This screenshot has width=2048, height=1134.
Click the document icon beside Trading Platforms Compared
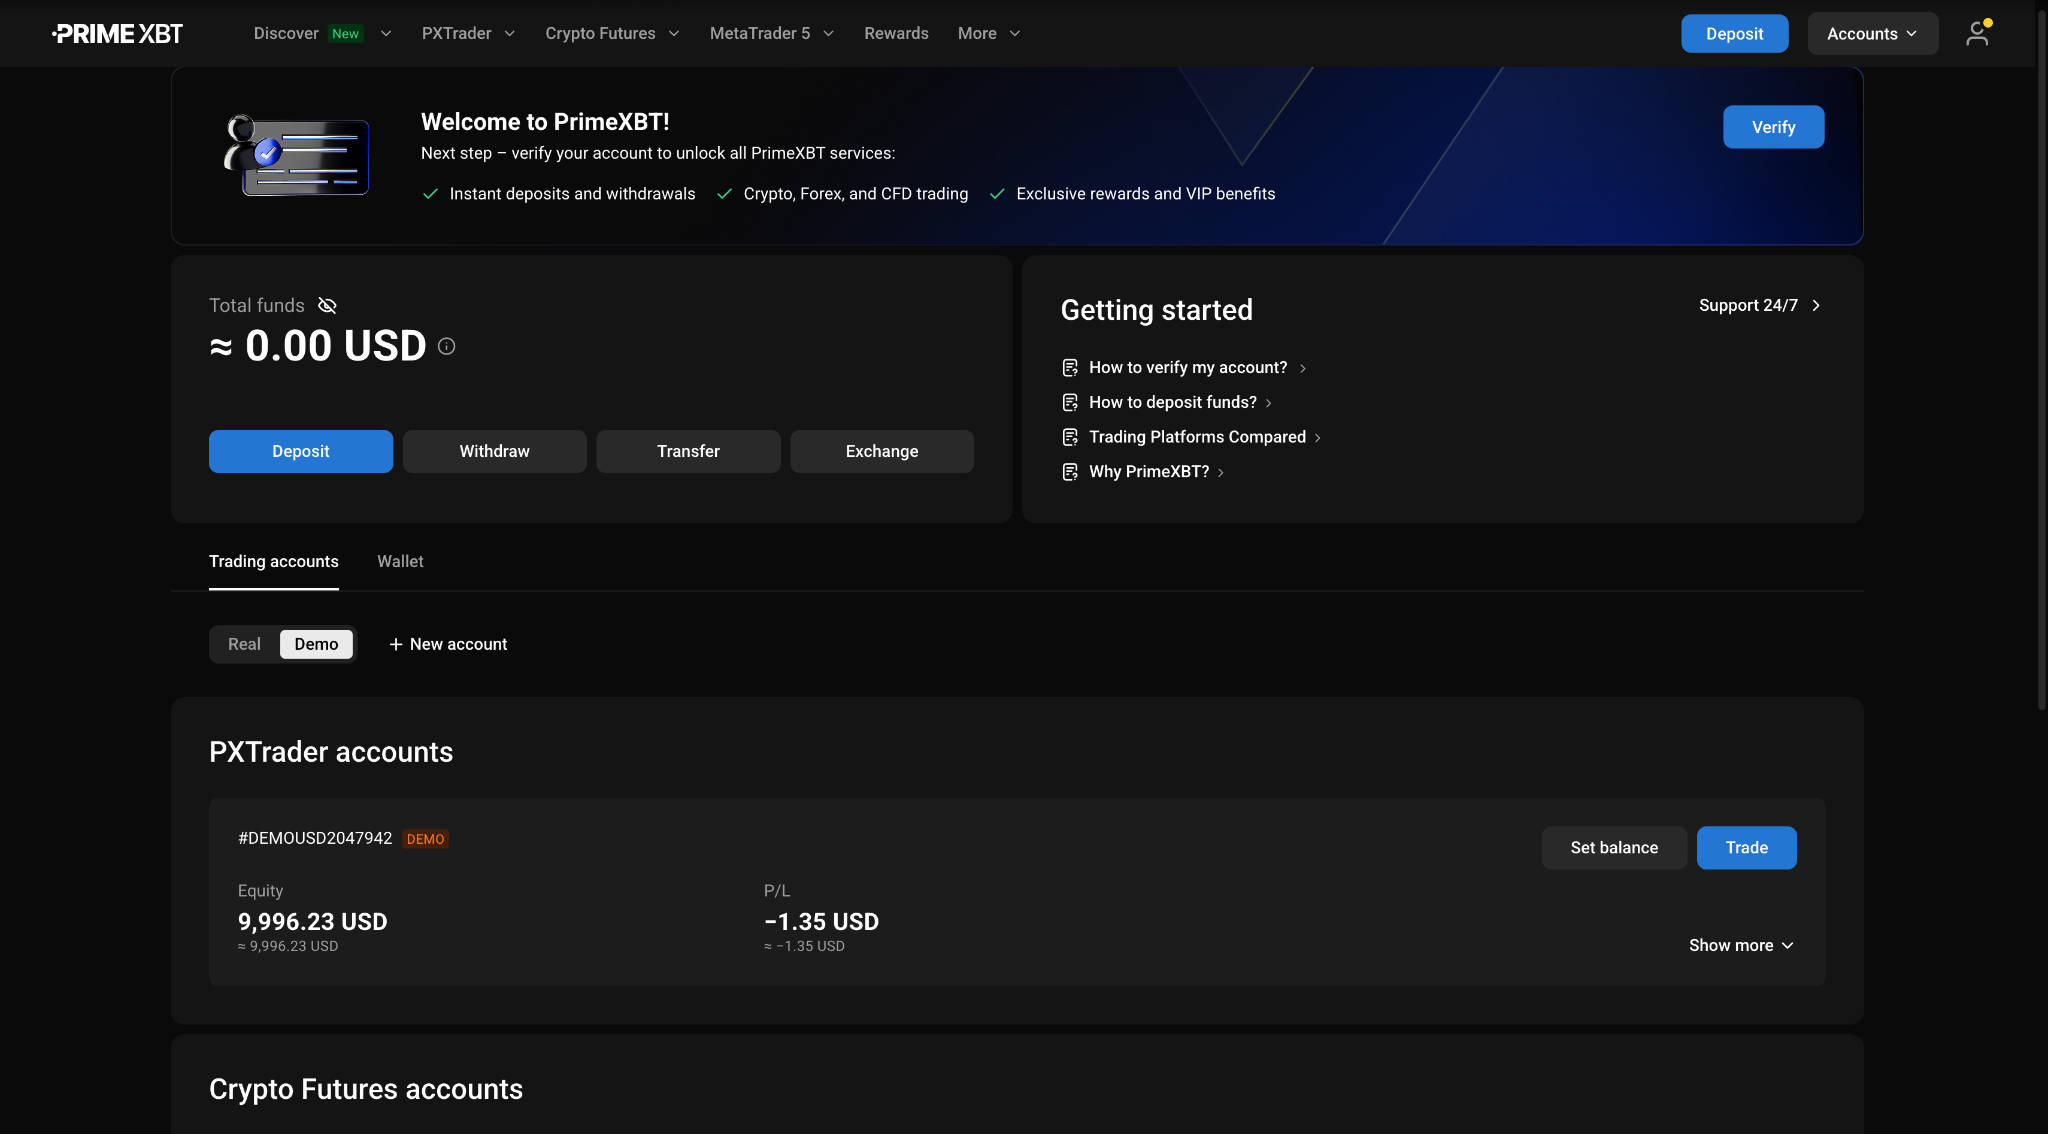tap(1070, 437)
